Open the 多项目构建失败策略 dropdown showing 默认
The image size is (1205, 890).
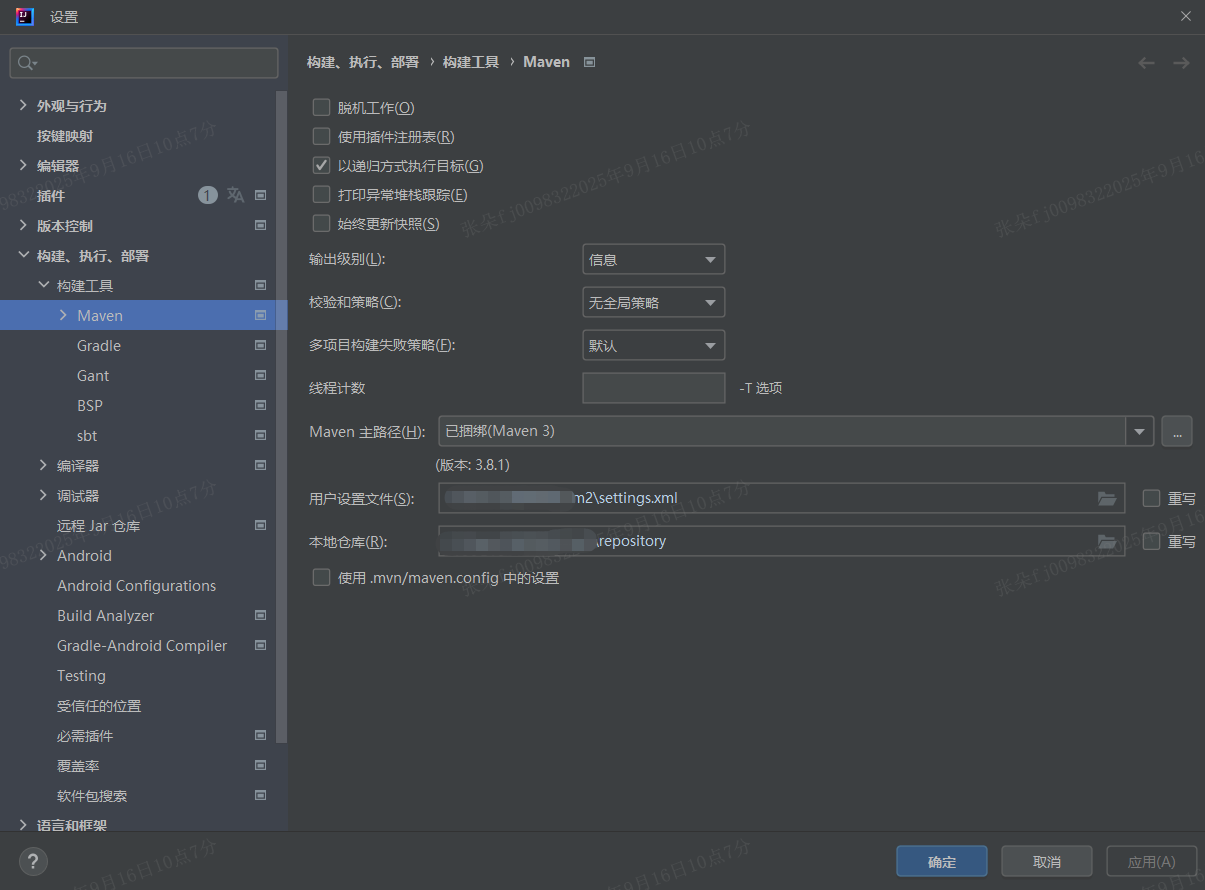click(653, 345)
